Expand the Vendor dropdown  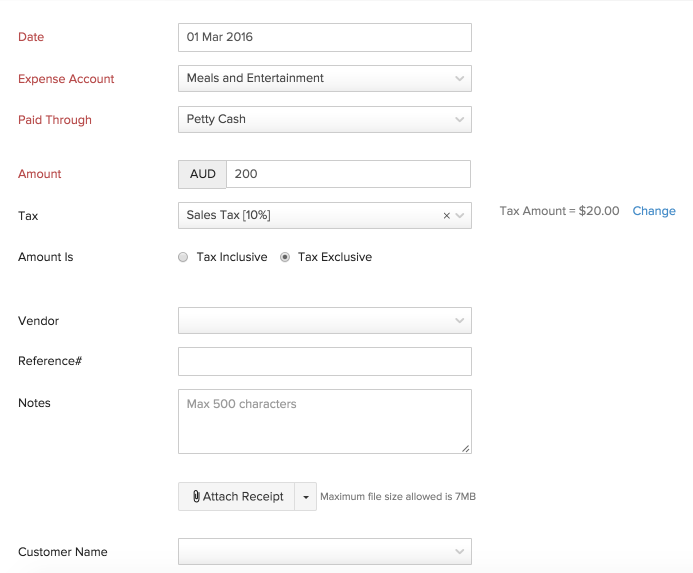pyautogui.click(x=459, y=321)
